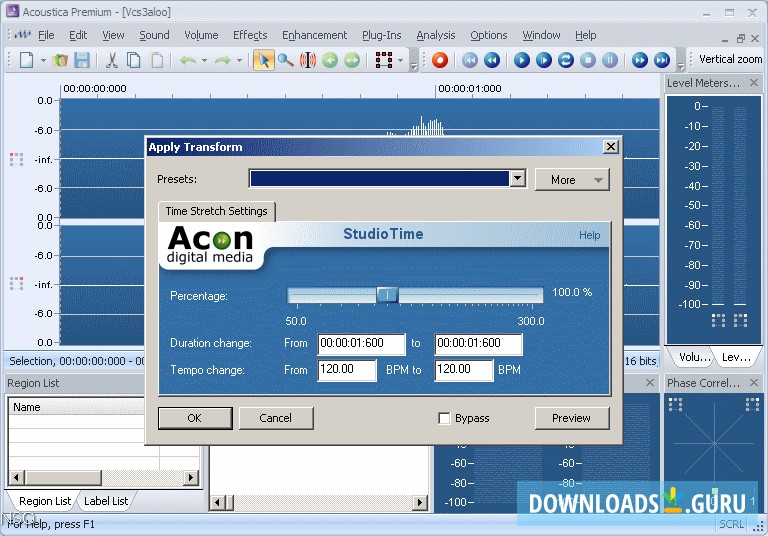768x536 pixels.
Task: Click the green left arrow icon
Action: [x=330, y=60]
